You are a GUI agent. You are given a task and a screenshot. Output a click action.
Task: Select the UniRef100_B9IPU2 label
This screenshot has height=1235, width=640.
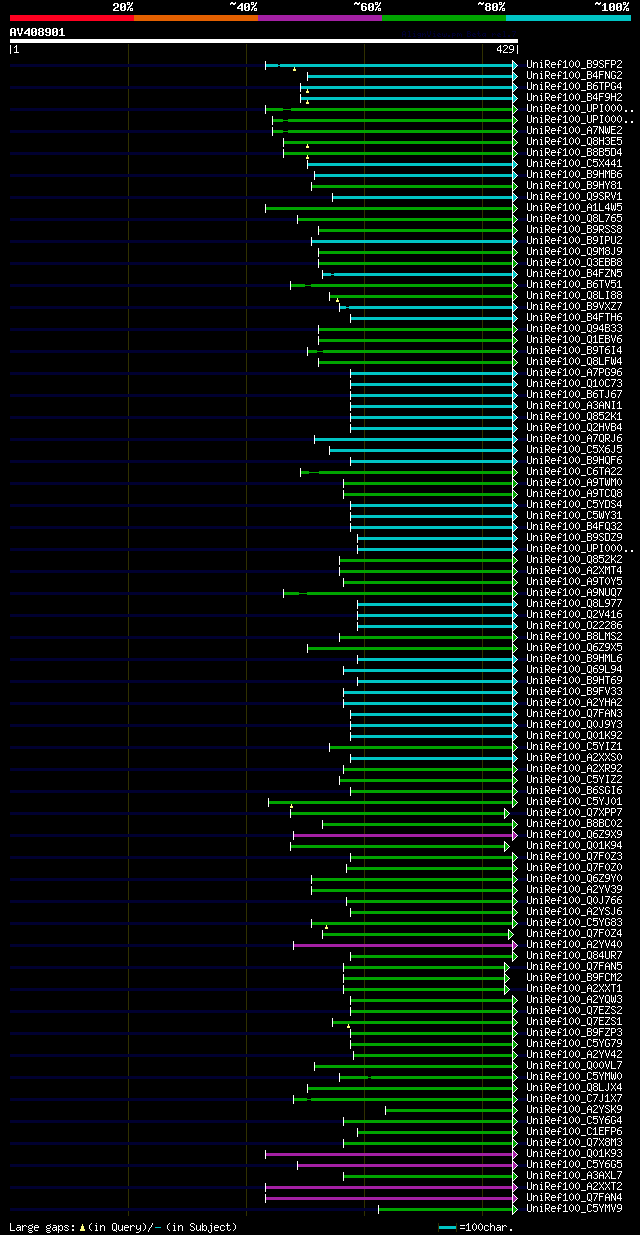tap(574, 240)
